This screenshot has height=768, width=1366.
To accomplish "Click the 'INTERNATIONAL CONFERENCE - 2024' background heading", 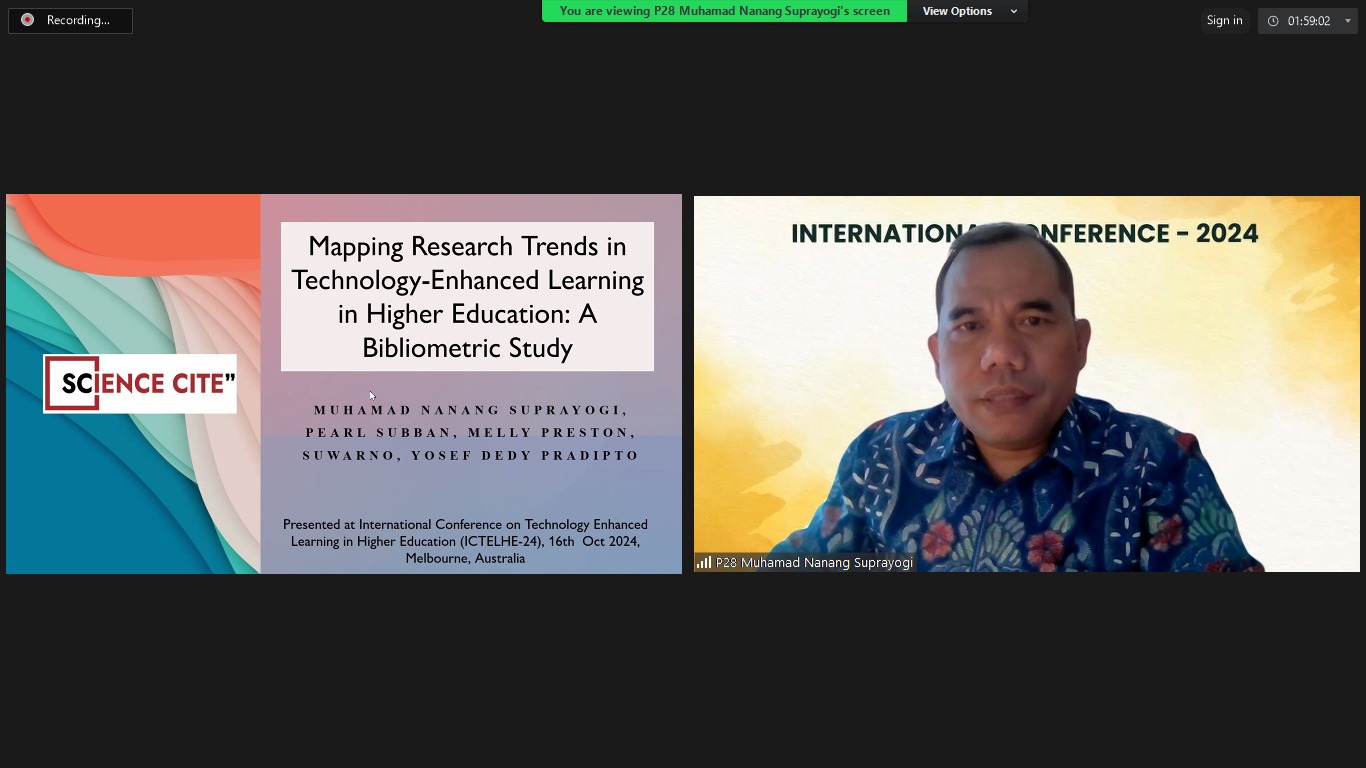I will tap(1025, 233).
